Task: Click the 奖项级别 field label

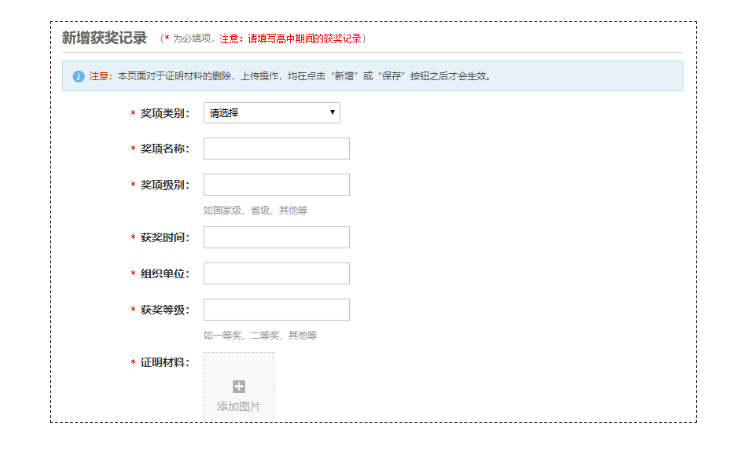Action: pyautogui.click(x=164, y=185)
